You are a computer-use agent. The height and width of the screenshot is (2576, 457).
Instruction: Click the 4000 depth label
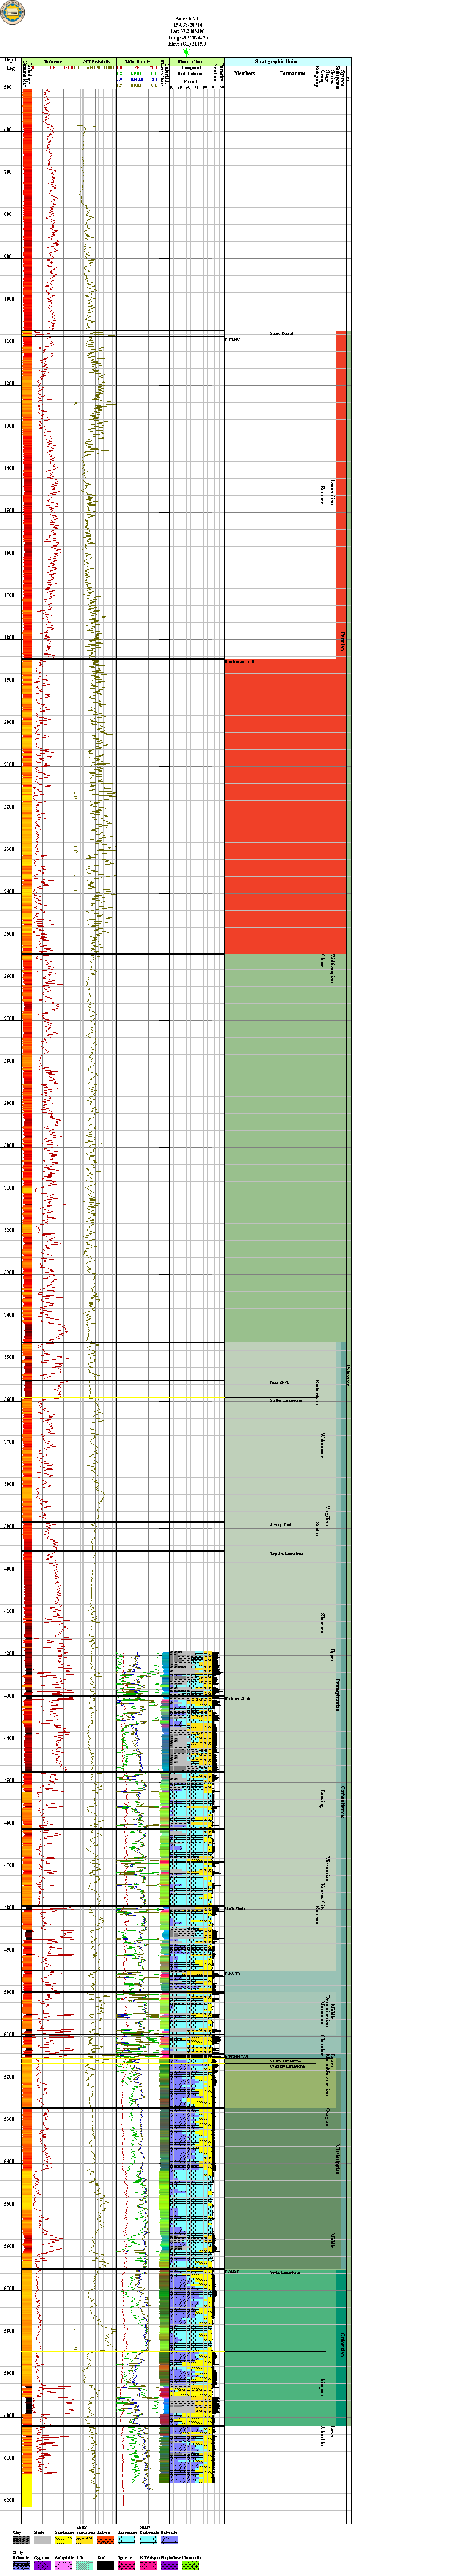pyautogui.click(x=9, y=1568)
